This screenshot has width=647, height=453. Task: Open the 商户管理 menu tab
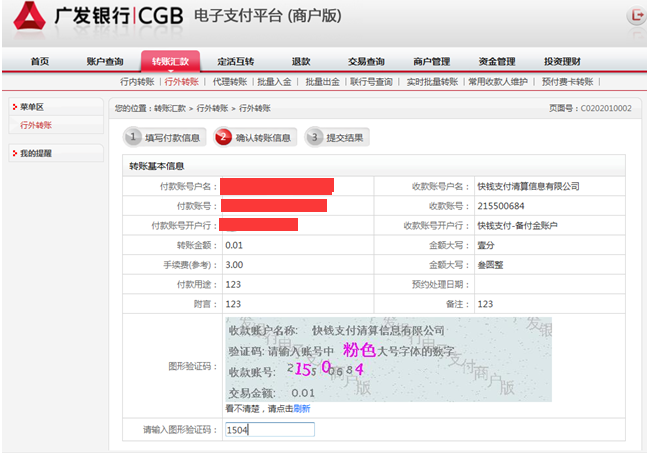click(432, 62)
